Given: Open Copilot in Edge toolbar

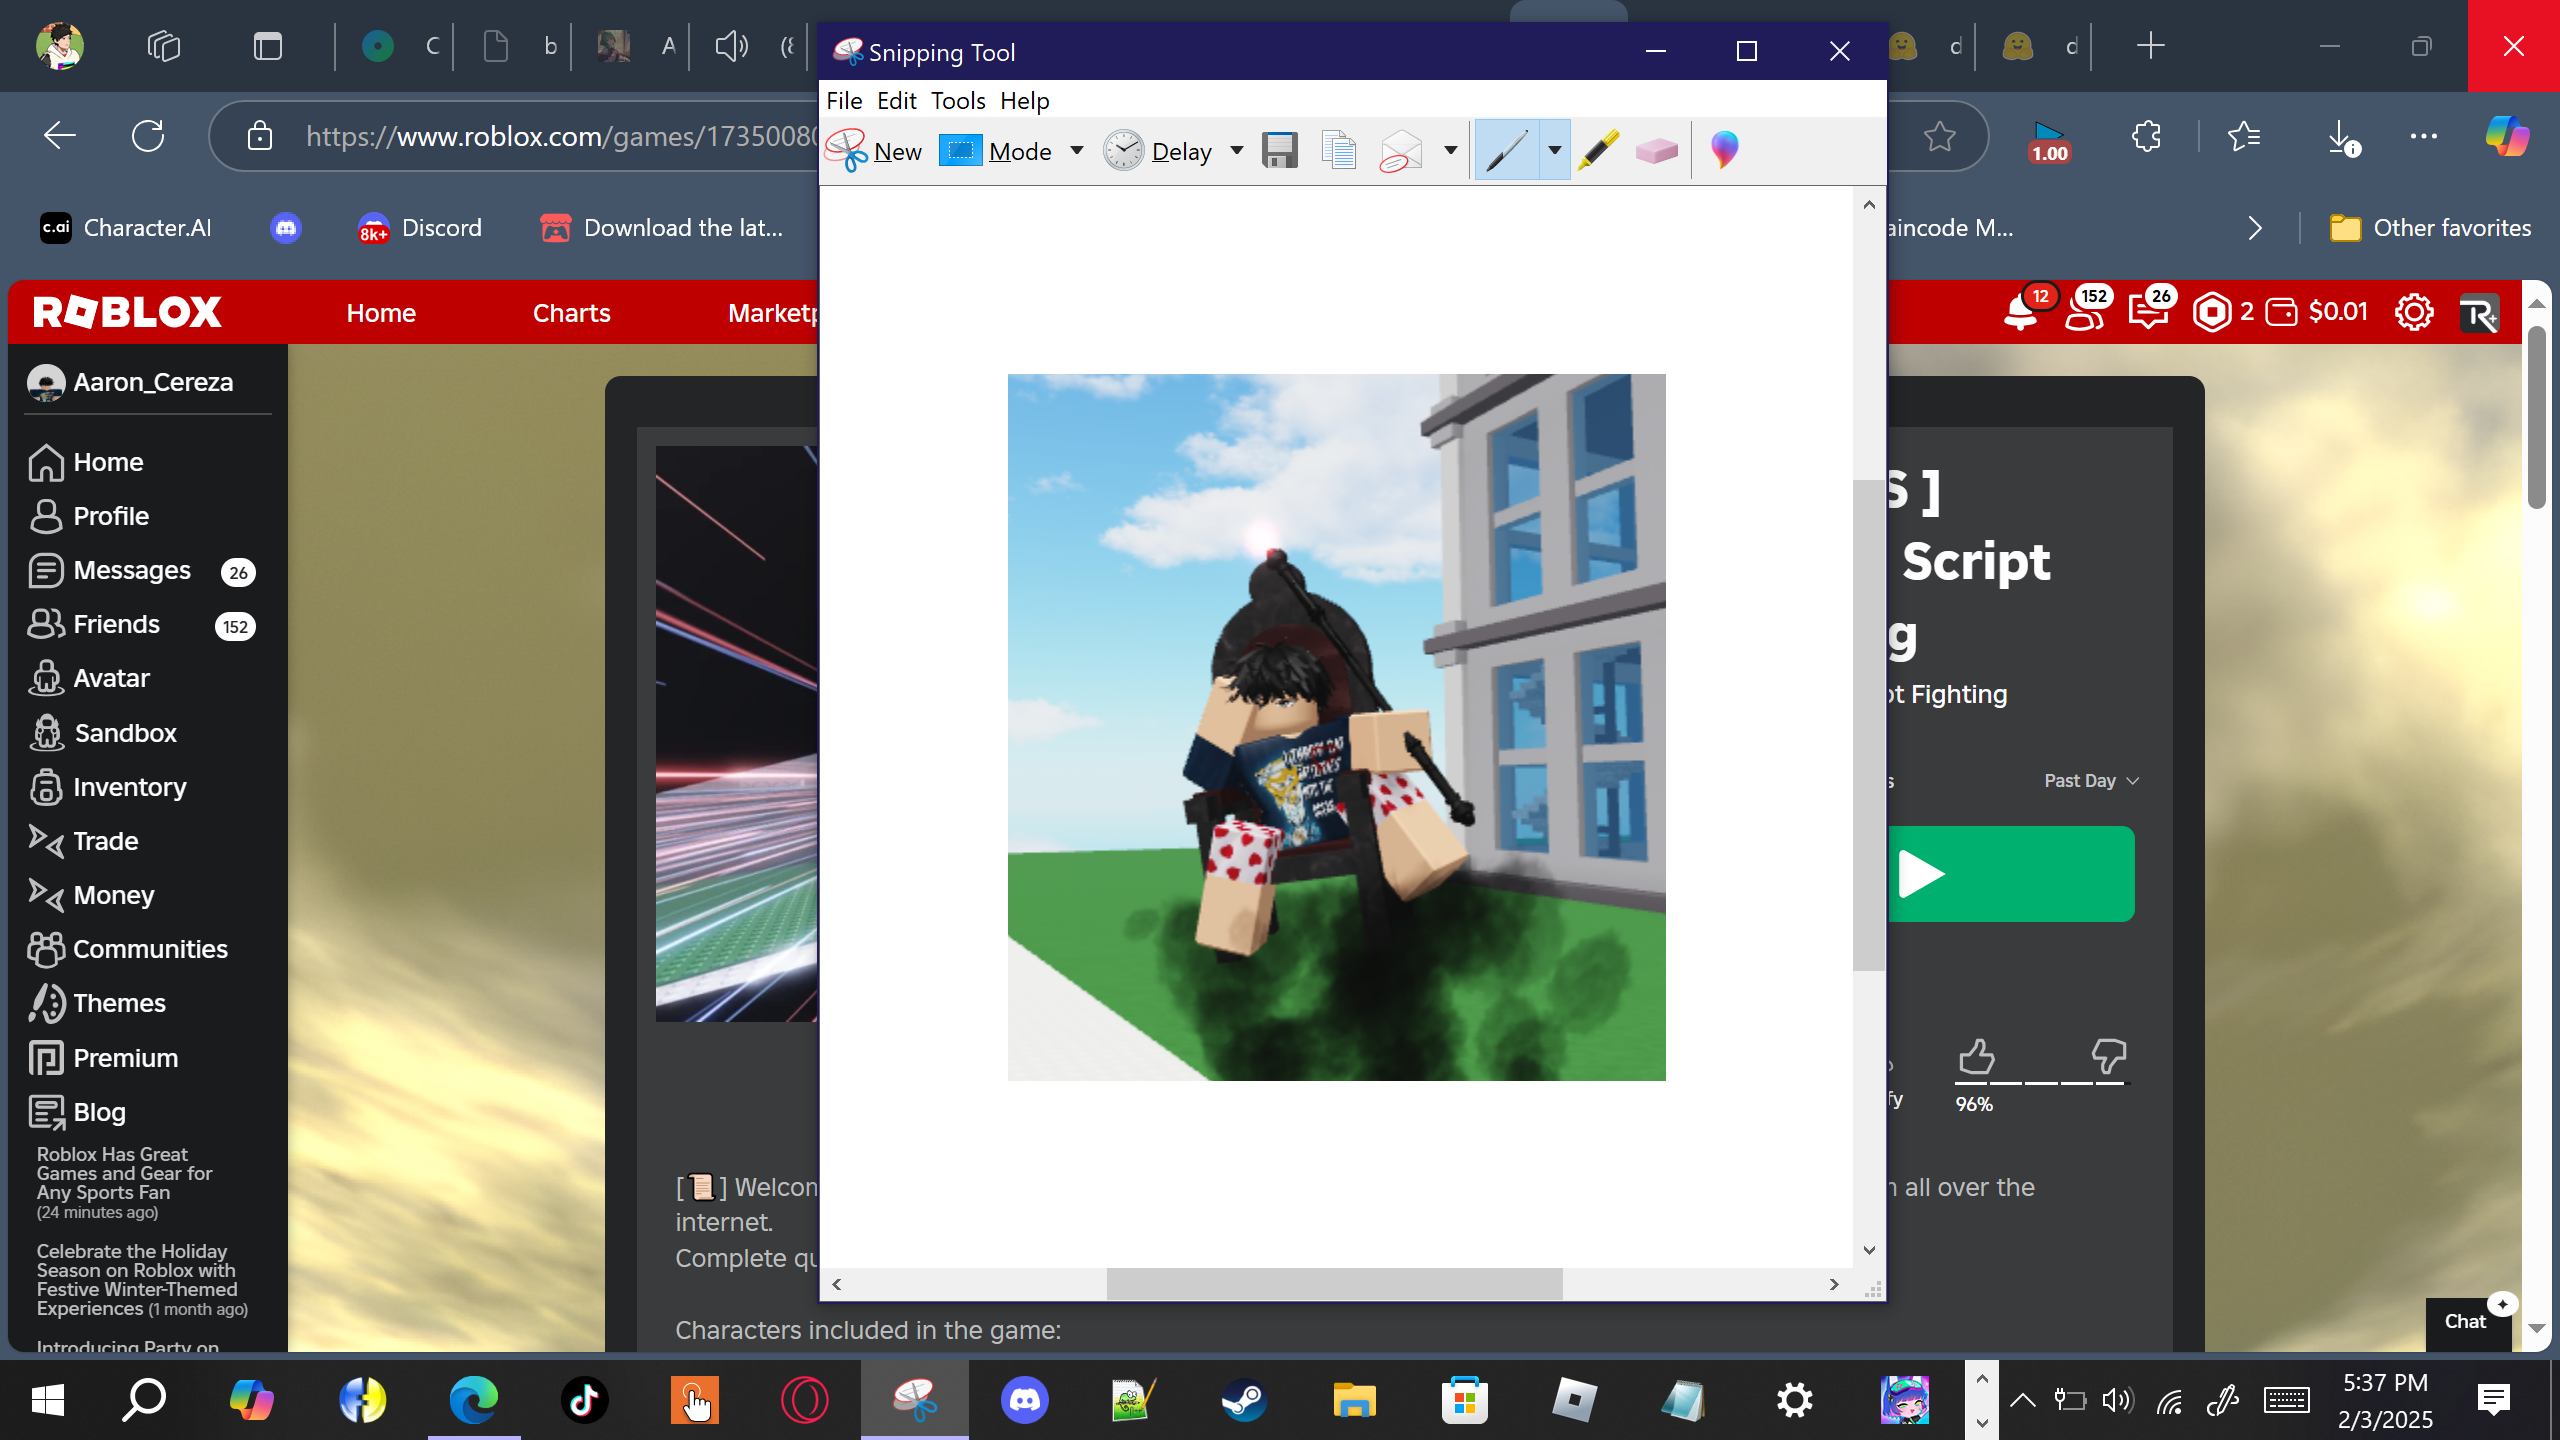Looking at the screenshot, I should point(2507,136).
